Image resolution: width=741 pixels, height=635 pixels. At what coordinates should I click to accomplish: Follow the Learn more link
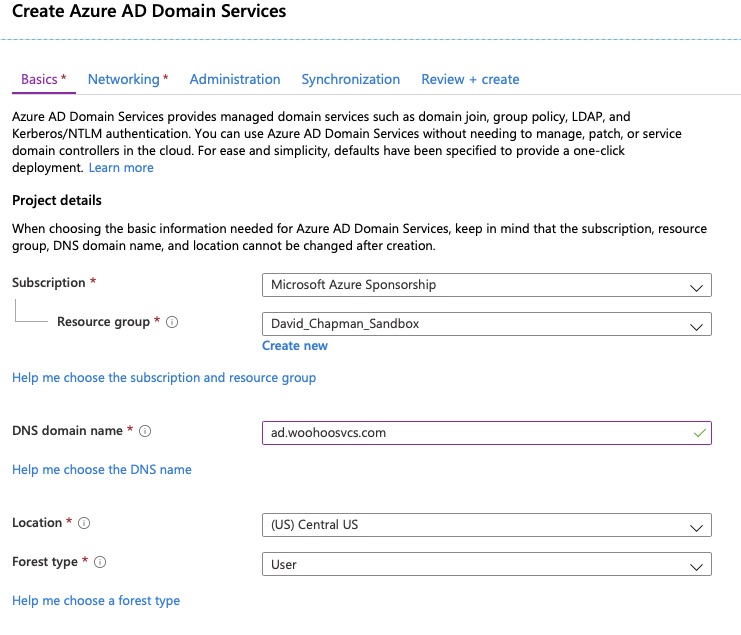[121, 168]
